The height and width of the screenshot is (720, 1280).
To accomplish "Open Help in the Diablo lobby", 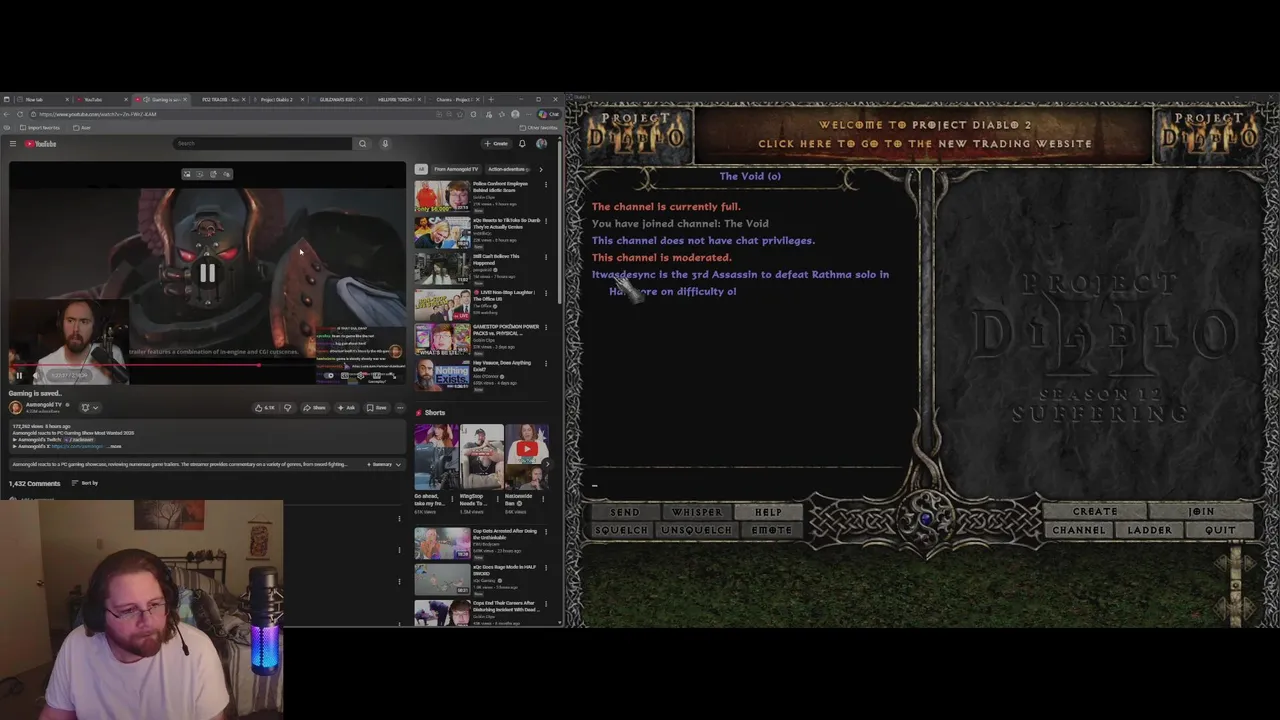I will [768, 512].
